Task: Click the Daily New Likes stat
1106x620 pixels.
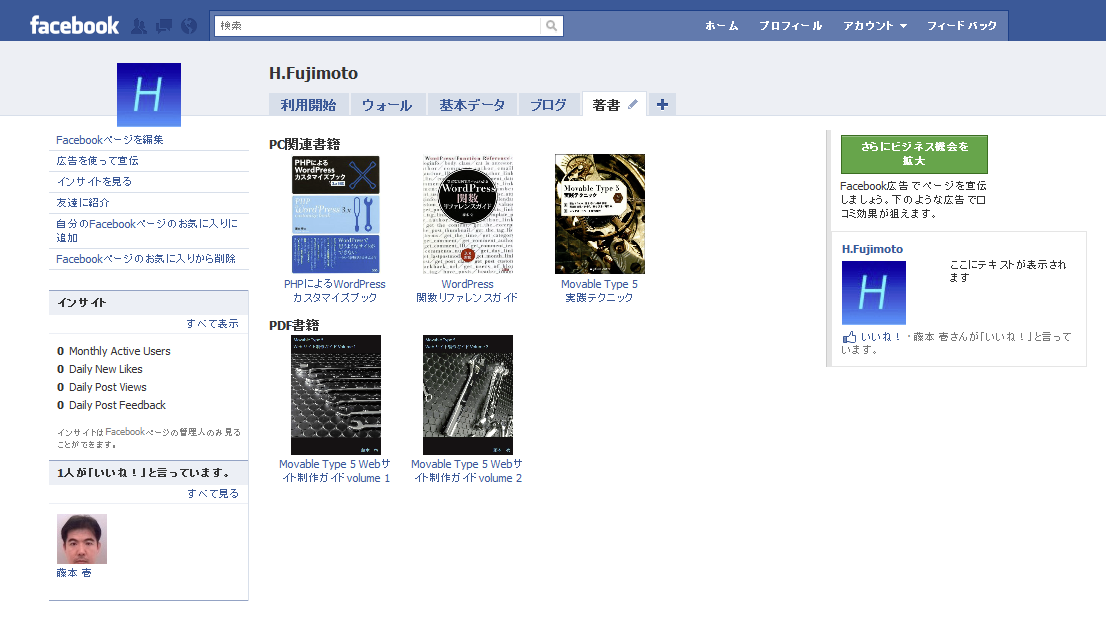Action: pos(99,369)
